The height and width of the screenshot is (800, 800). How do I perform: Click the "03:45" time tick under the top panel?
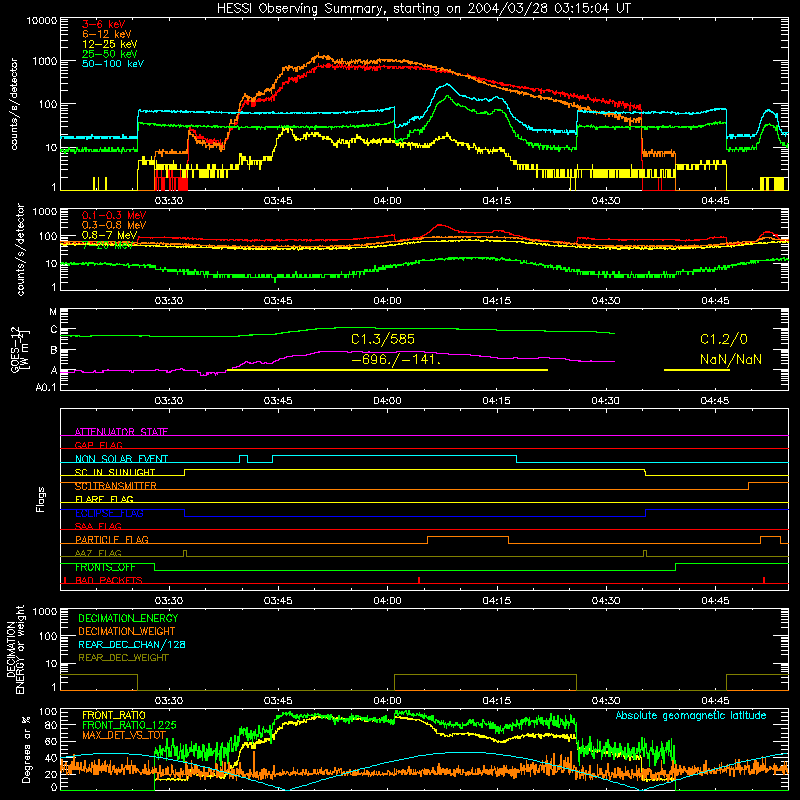278,201
